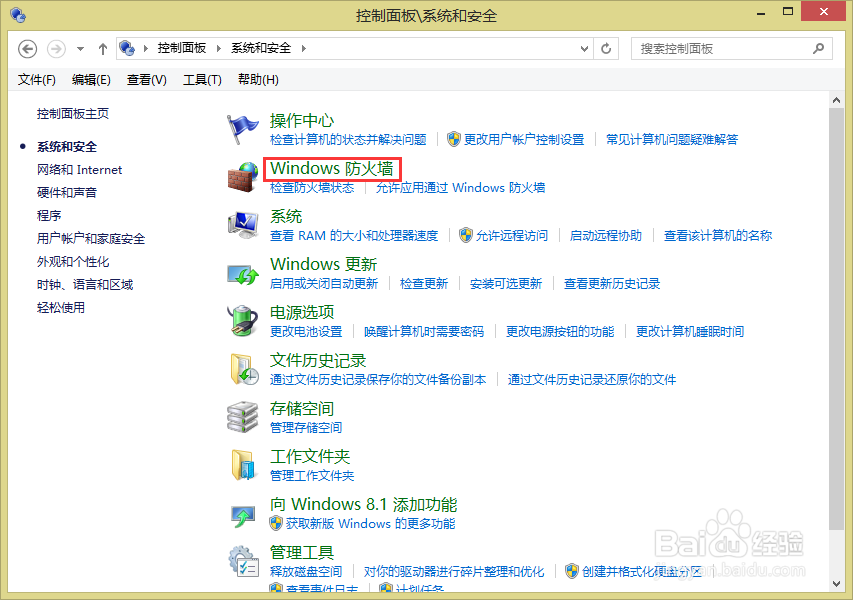Click the Power Options battery icon
The height and width of the screenshot is (600, 853).
[243, 320]
